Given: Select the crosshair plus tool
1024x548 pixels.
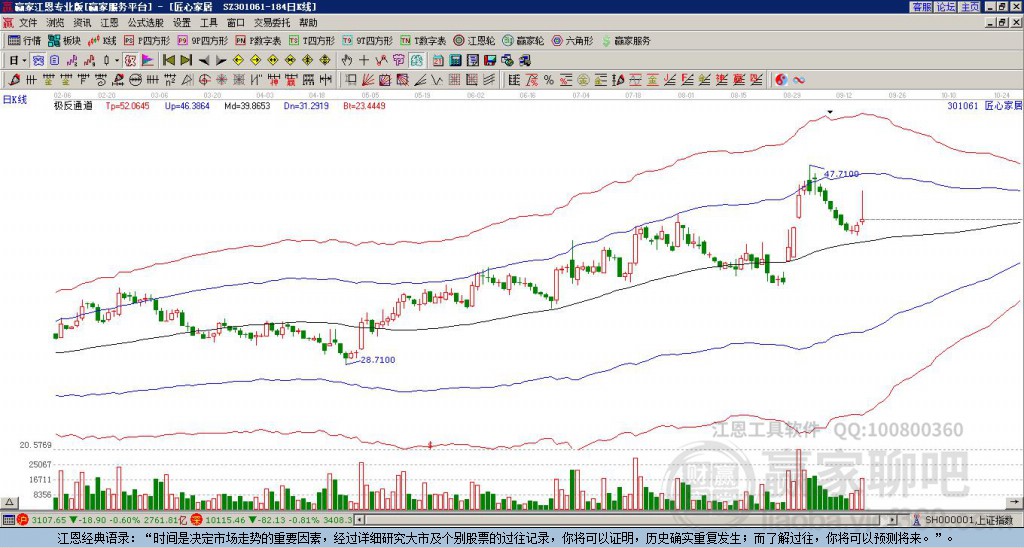Looking at the screenshot, I should (364, 60).
